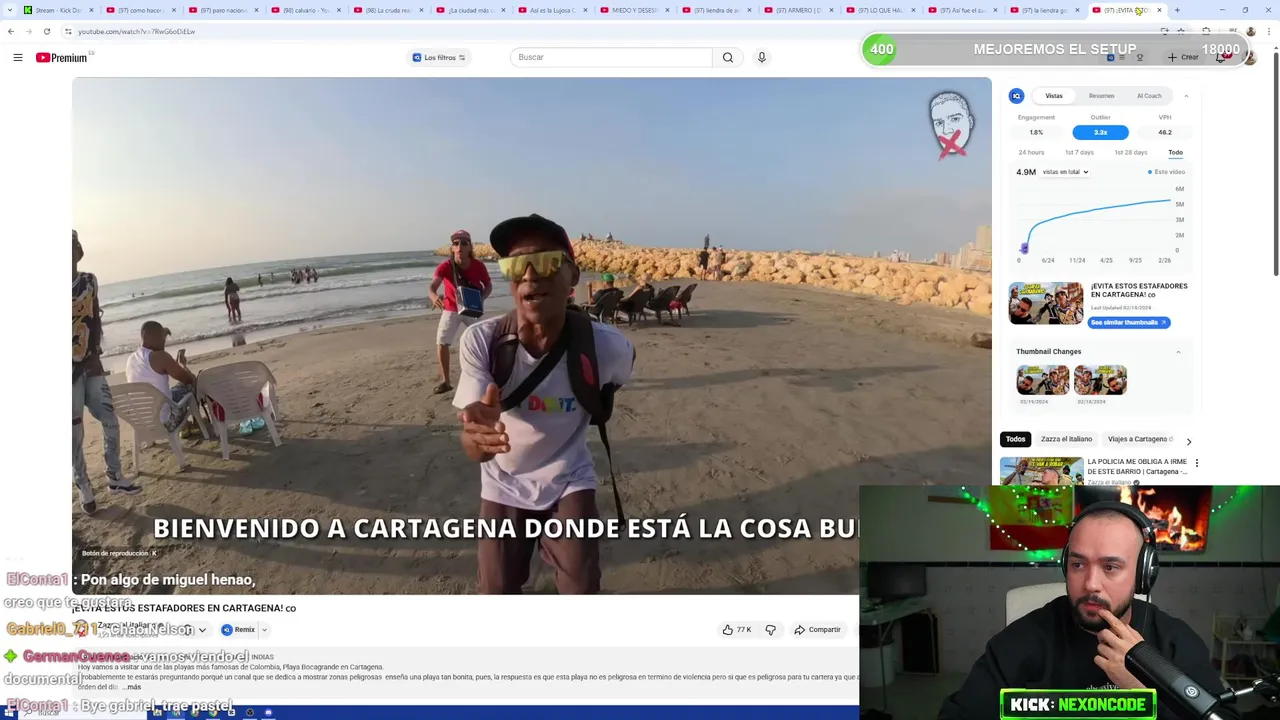1280x720 pixels.
Task: Open Los filtros extension button
Action: point(439,57)
